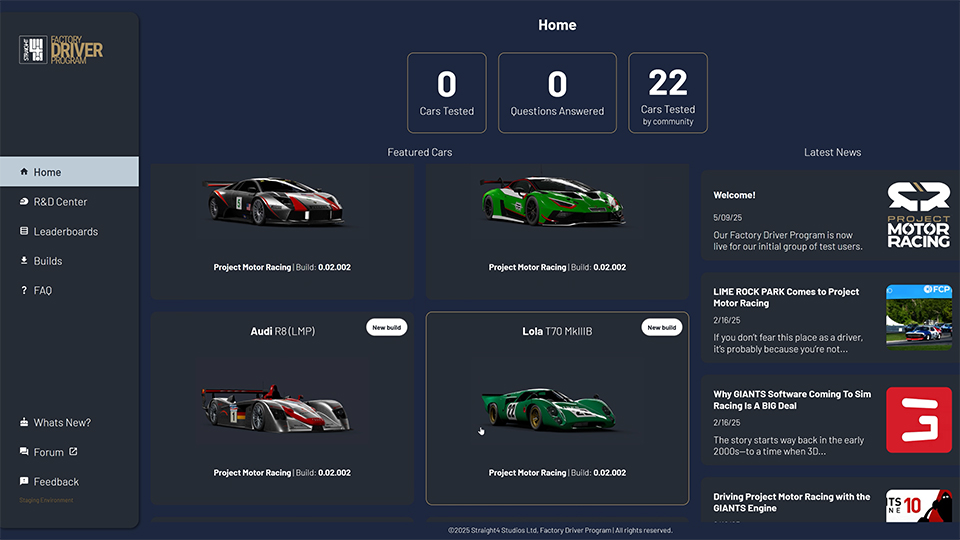The height and width of the screenshot is (540, 960).
Task: Click the TS NE 10 news thumbnail
Action: tap(919, 506)
